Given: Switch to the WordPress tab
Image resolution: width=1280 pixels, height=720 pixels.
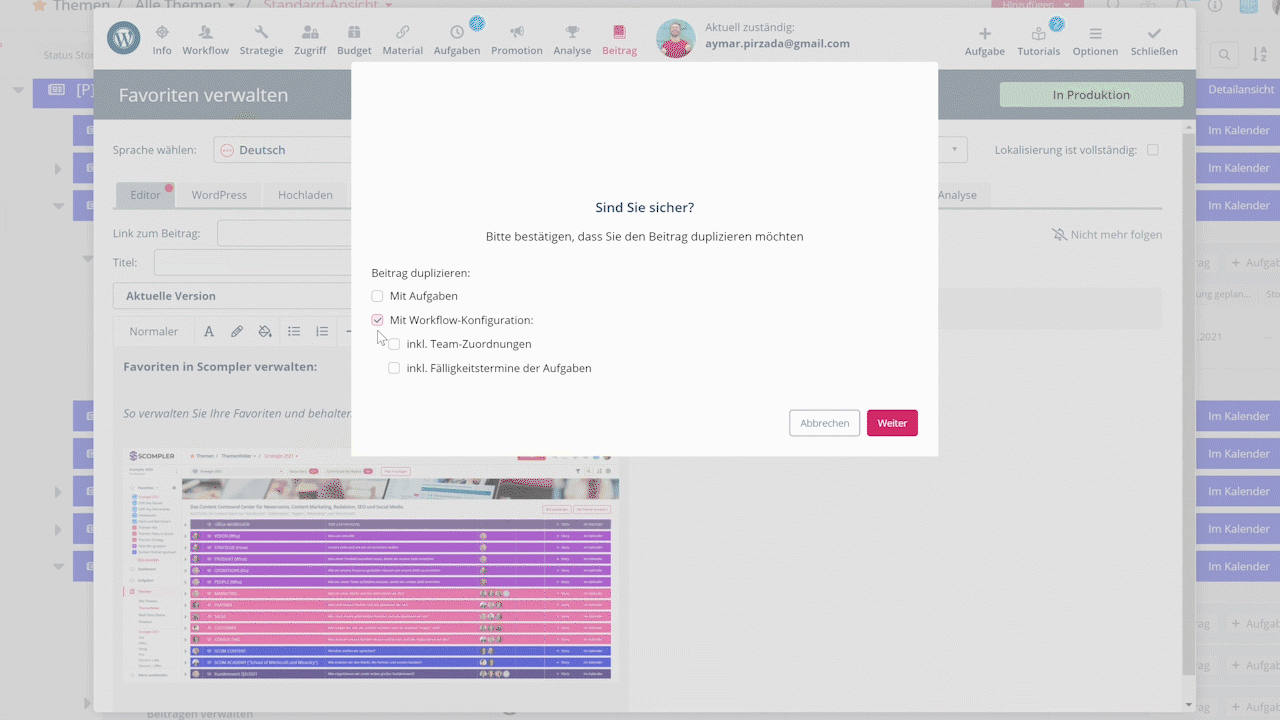Looking at the screenshot, I should pyautogui.click(x=219, y=195).
